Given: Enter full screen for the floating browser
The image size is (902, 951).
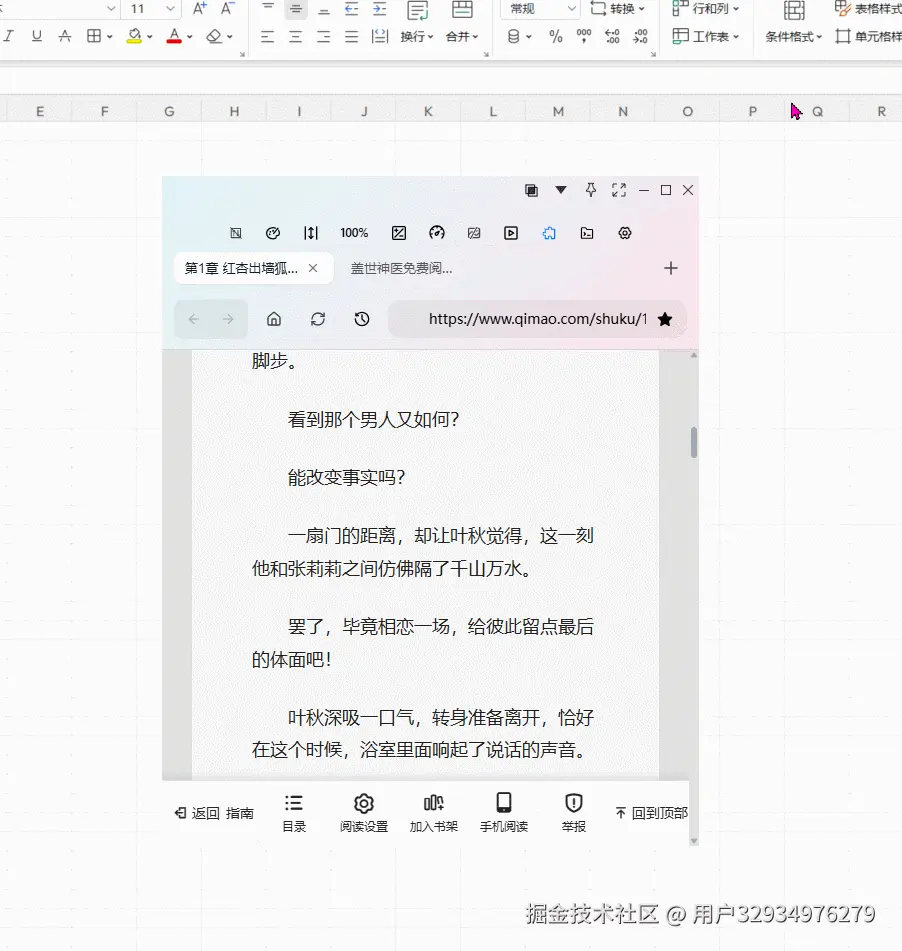Looking at the screenshot, I should click(x=619, y=190).
